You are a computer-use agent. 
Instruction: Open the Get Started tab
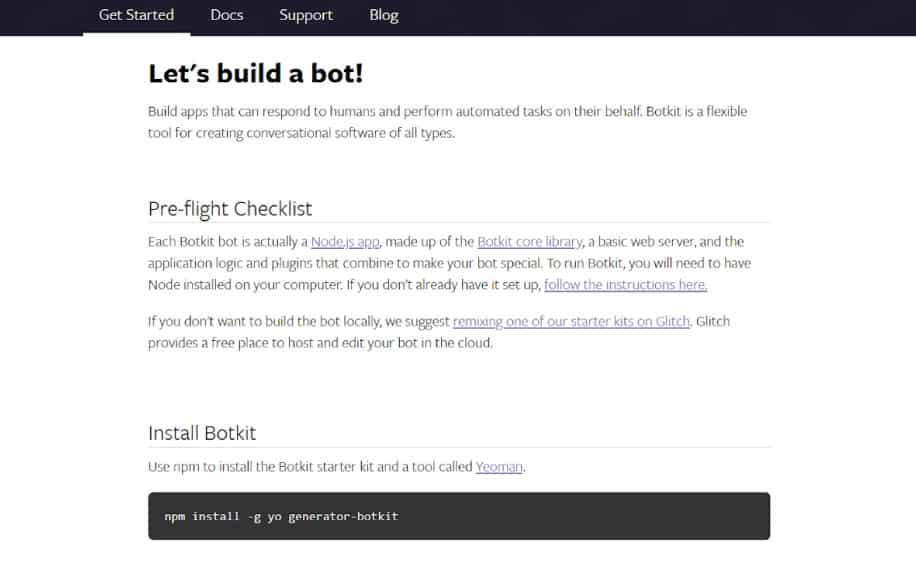136,15
